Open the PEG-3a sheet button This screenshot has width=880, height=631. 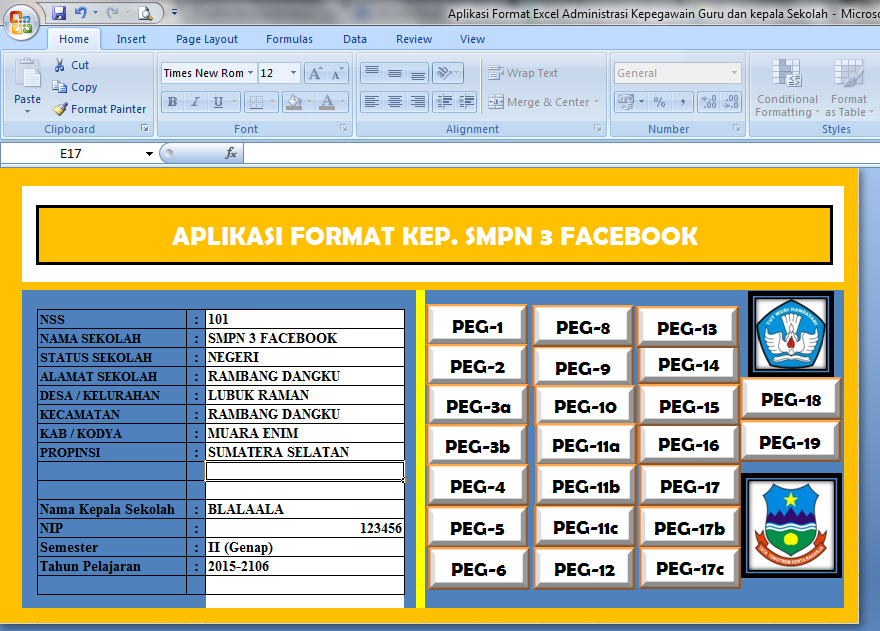(478, 406)
